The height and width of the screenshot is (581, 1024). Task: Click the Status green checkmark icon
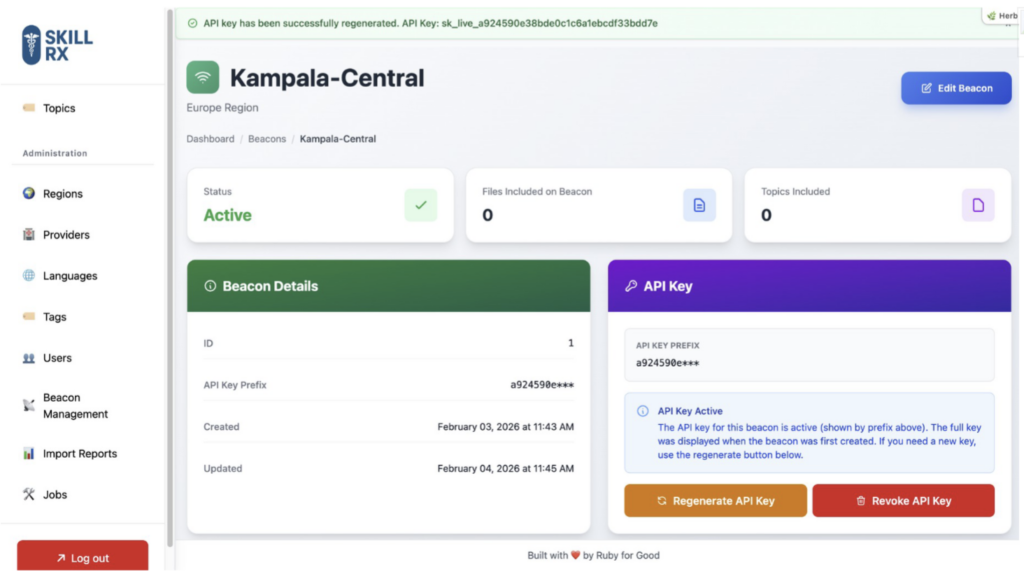421,205
